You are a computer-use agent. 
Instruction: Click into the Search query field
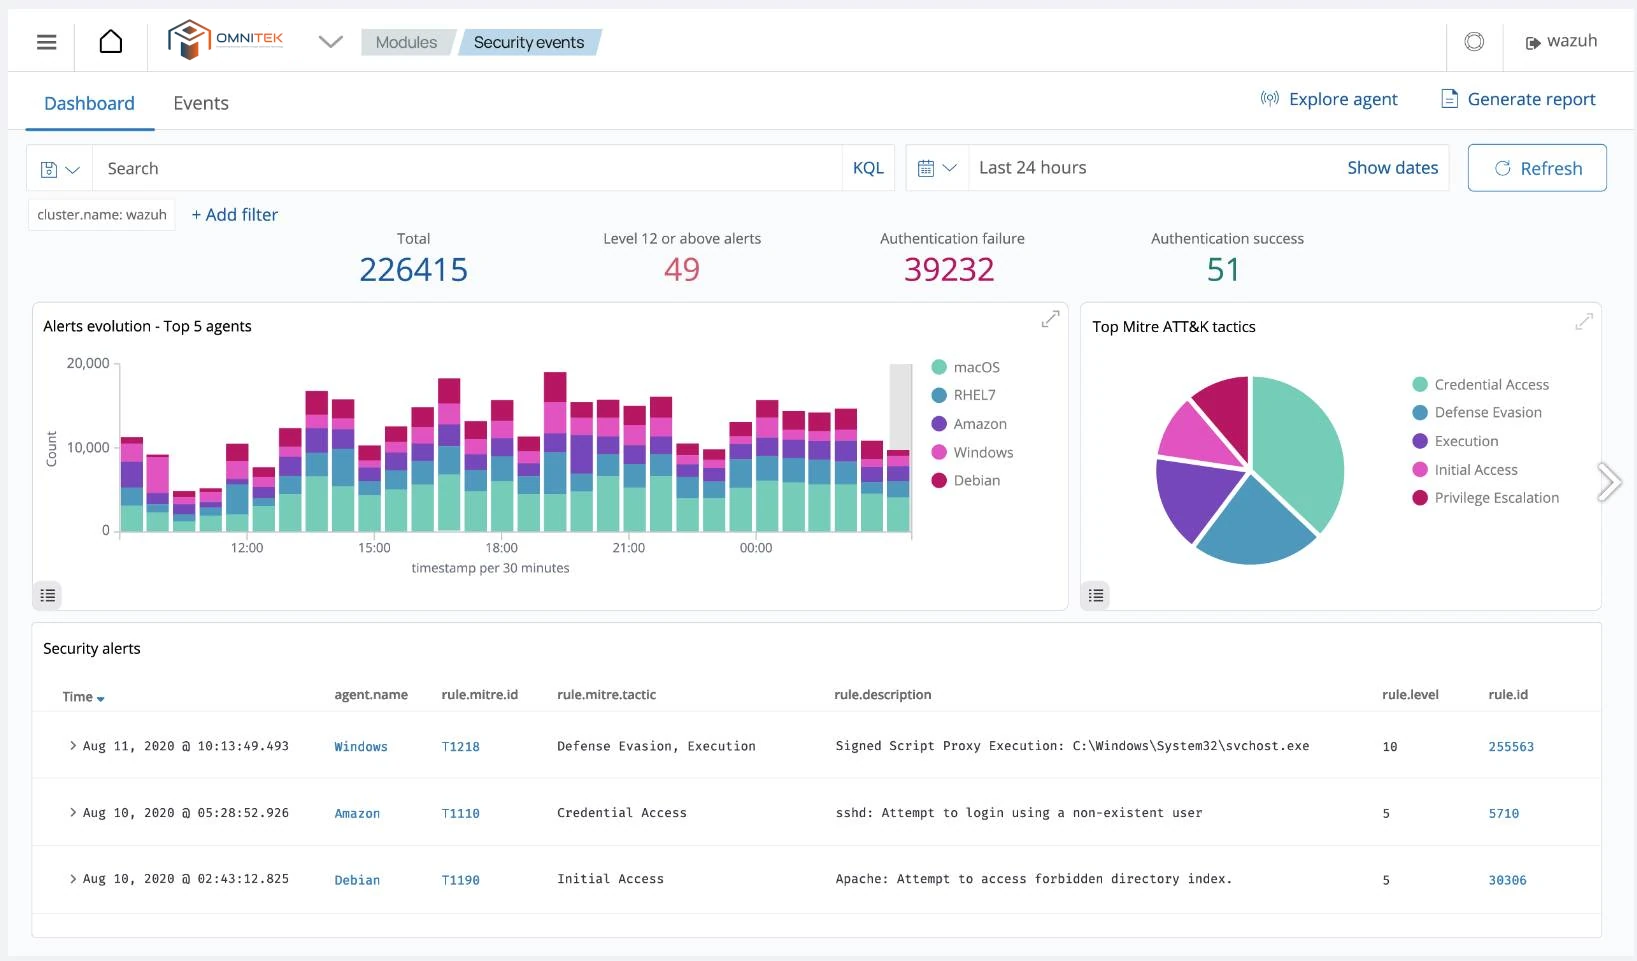point(466,168)
